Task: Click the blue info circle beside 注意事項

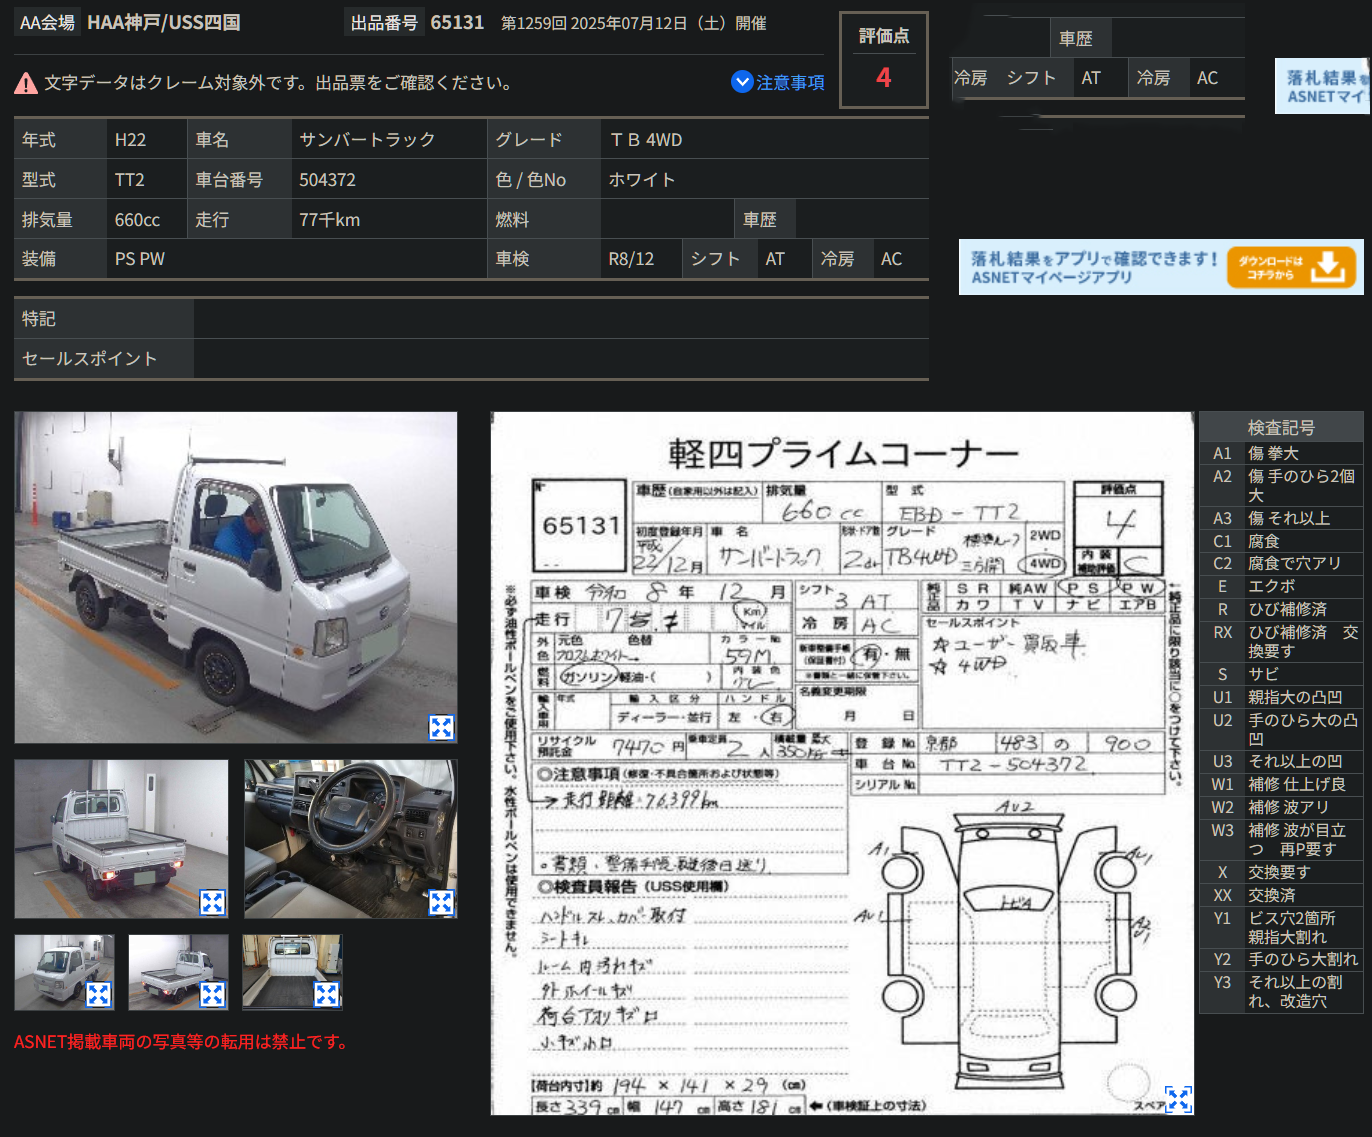Action: (741, 82)
